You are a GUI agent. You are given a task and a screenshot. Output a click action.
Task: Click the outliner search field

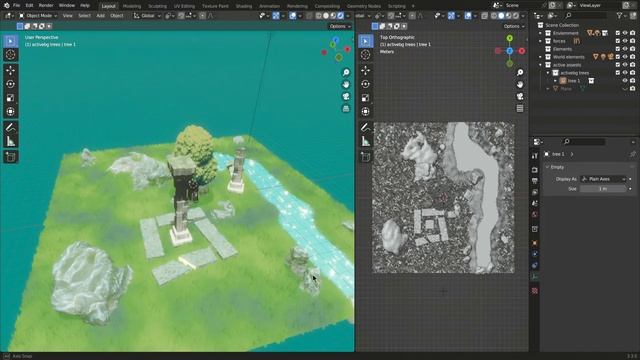[586, 16]
